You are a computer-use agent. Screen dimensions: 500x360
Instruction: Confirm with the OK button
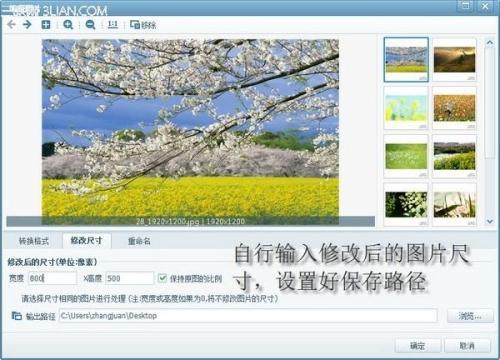coord(418,346)
